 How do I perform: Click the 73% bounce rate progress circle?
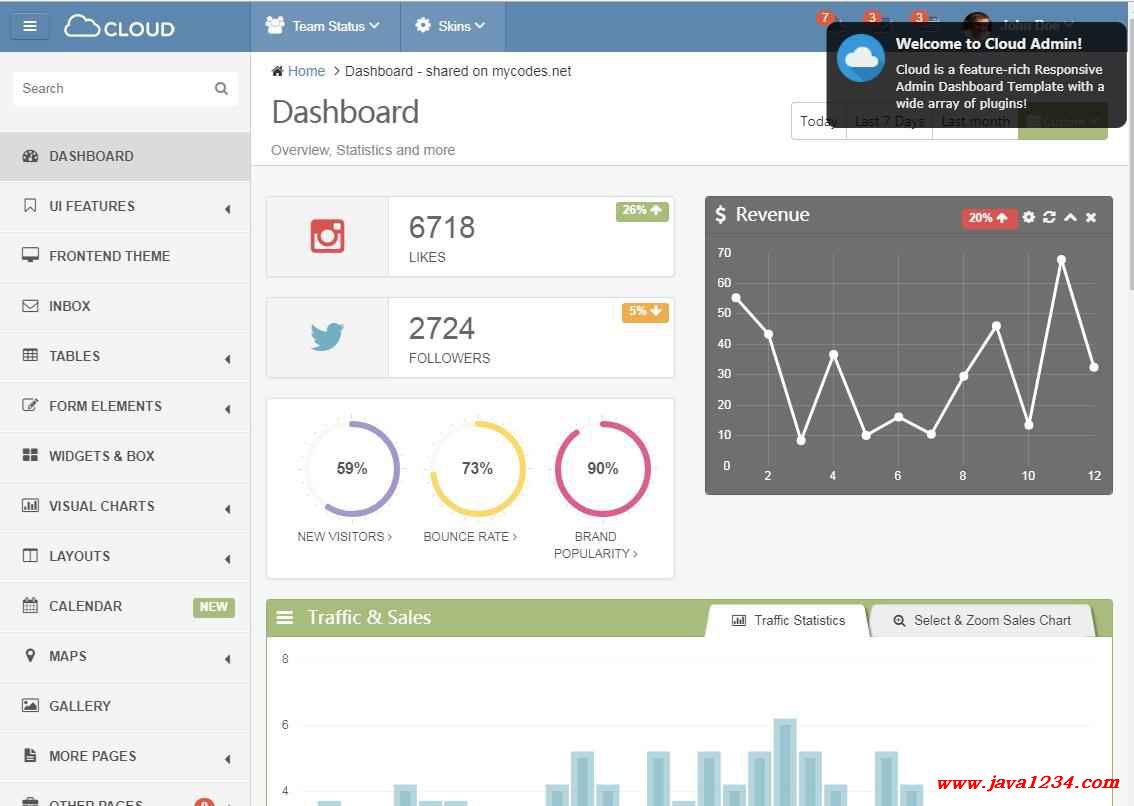point(477,468)
